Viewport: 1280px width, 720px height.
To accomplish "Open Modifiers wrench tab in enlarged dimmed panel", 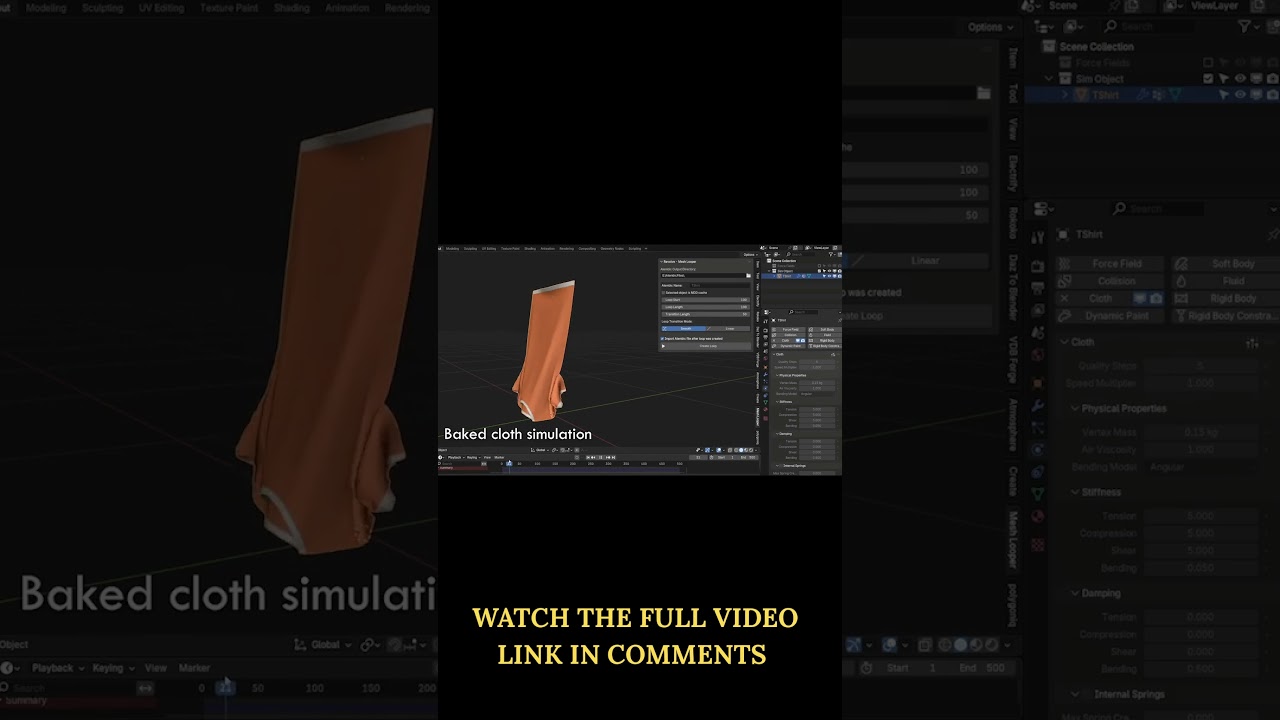I will click(x=1038, y=406).
